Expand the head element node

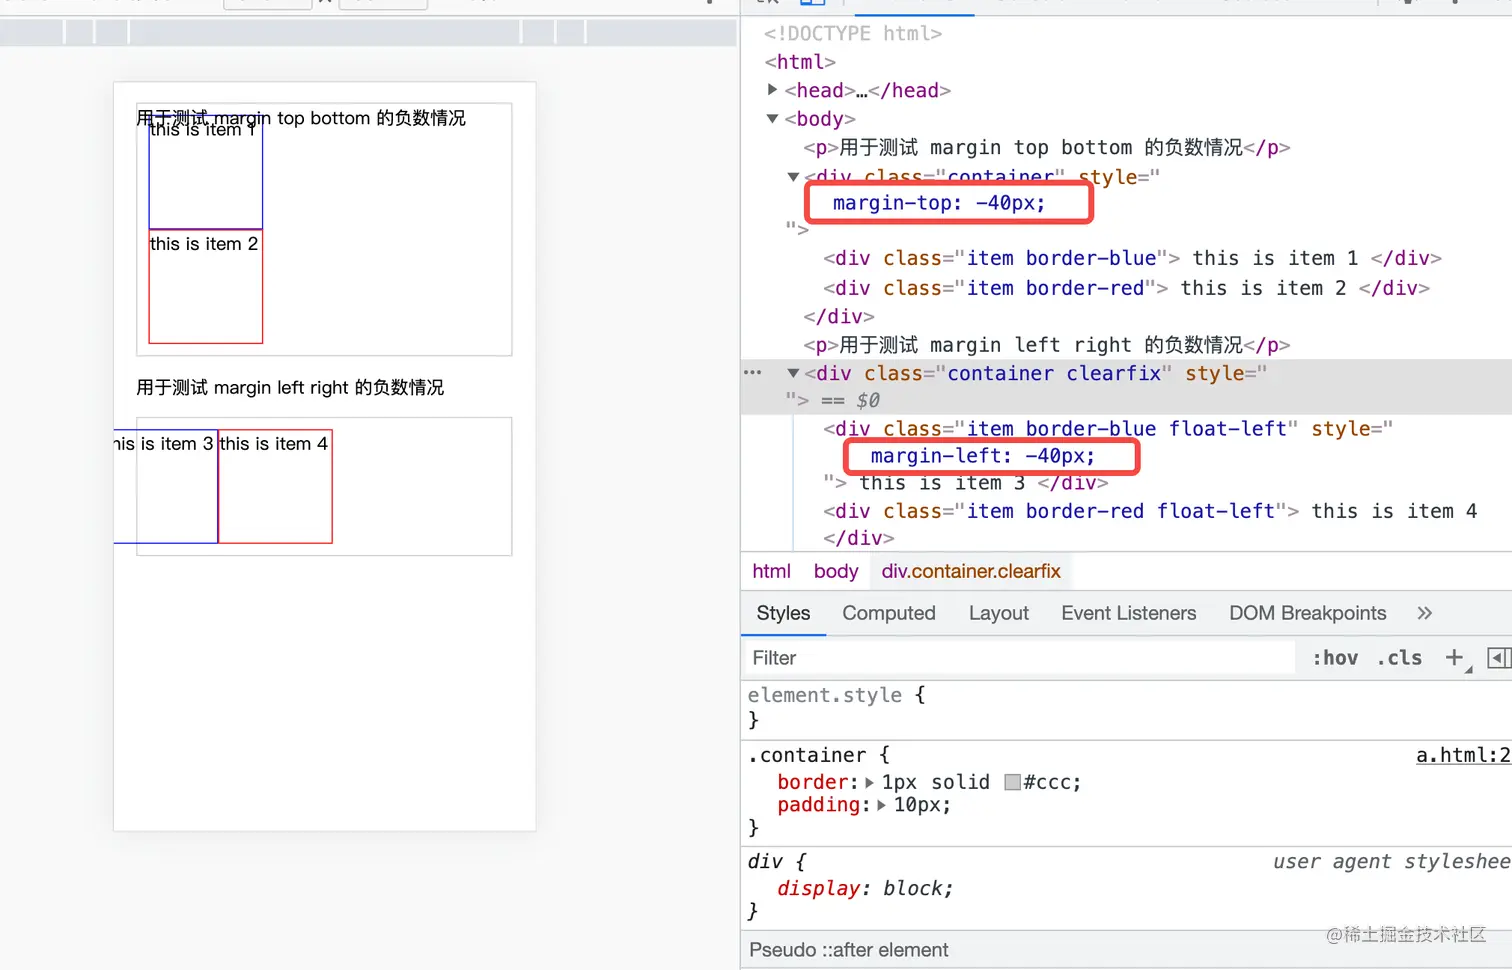click(x=772, y=90)
